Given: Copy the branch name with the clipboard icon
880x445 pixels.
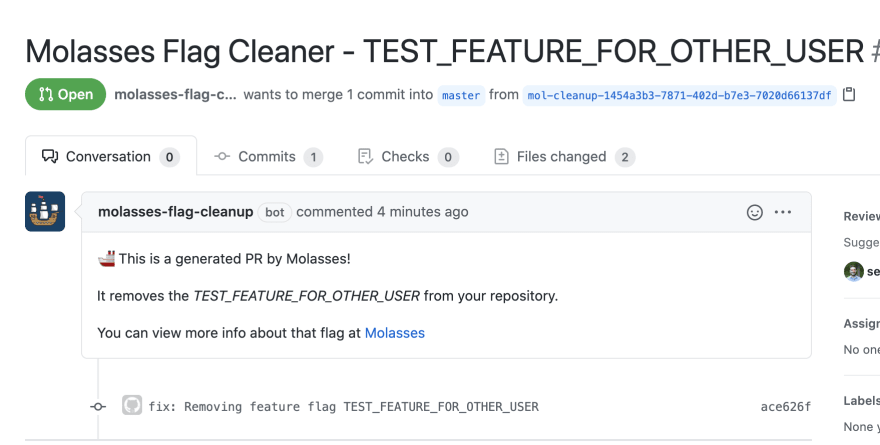Looking at the screenshot, I should pyautogui.click(x=849, y=94).
